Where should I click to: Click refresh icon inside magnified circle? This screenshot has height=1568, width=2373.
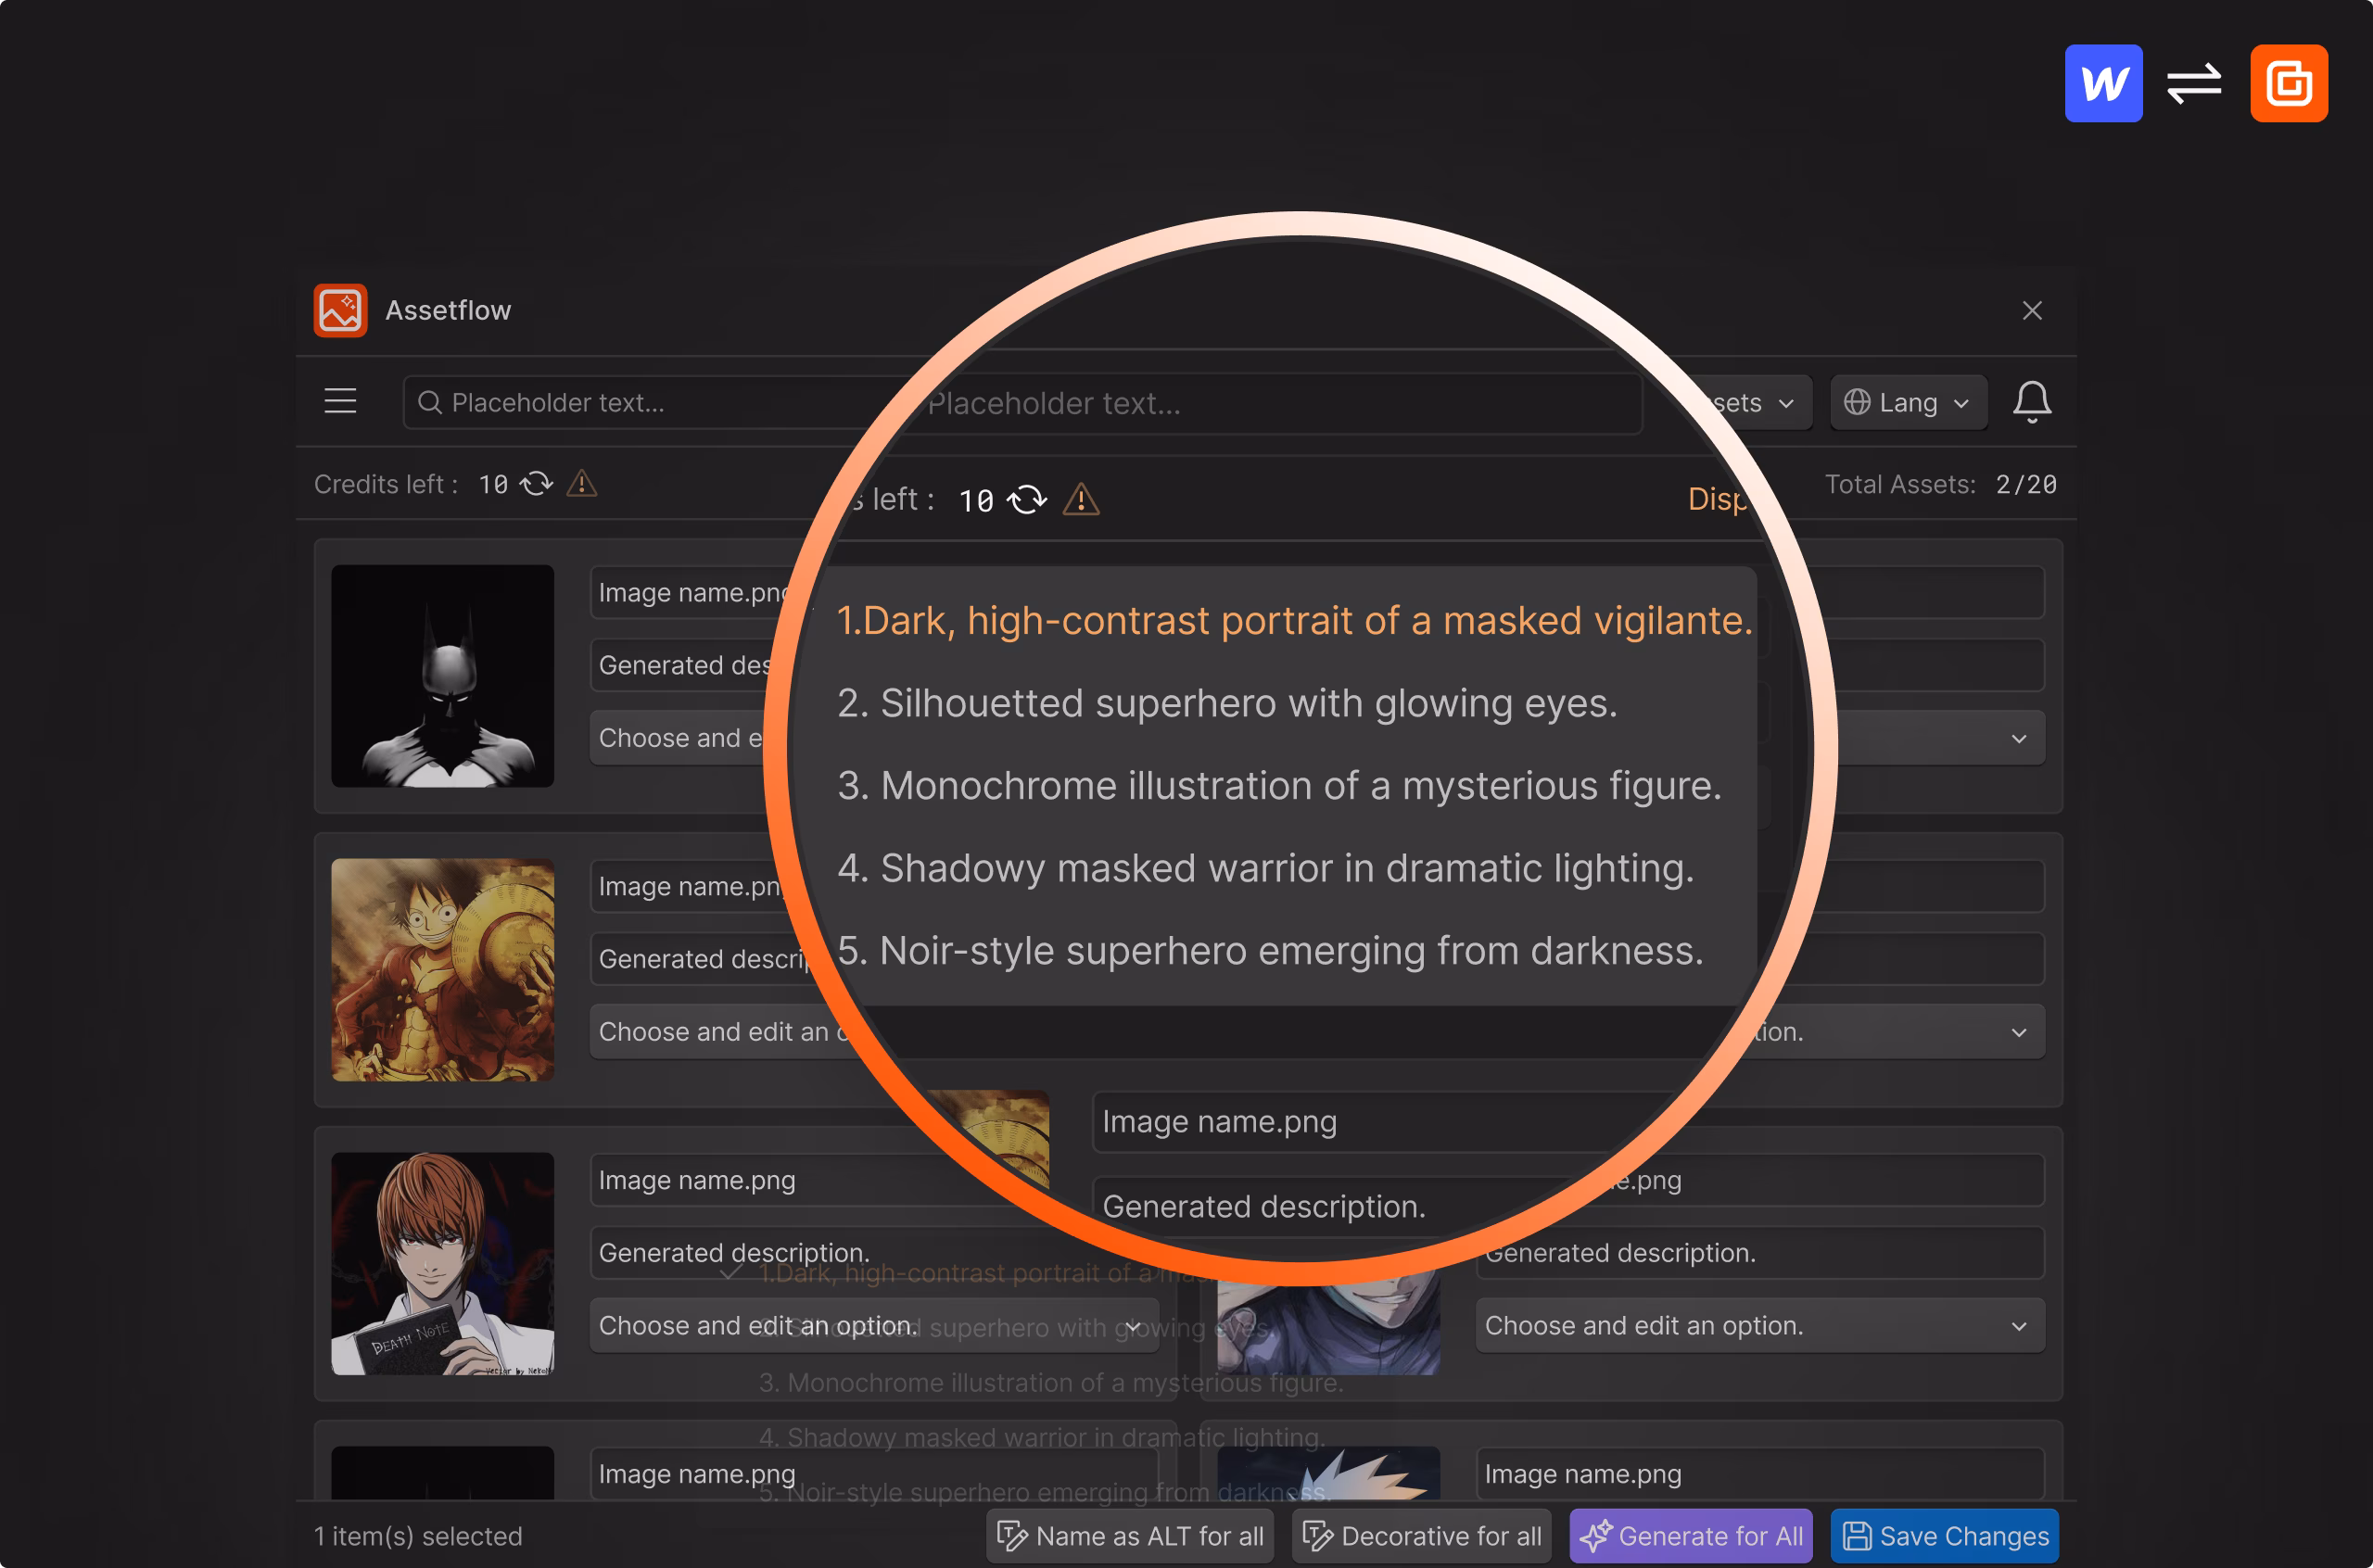tap(1027, 499)
